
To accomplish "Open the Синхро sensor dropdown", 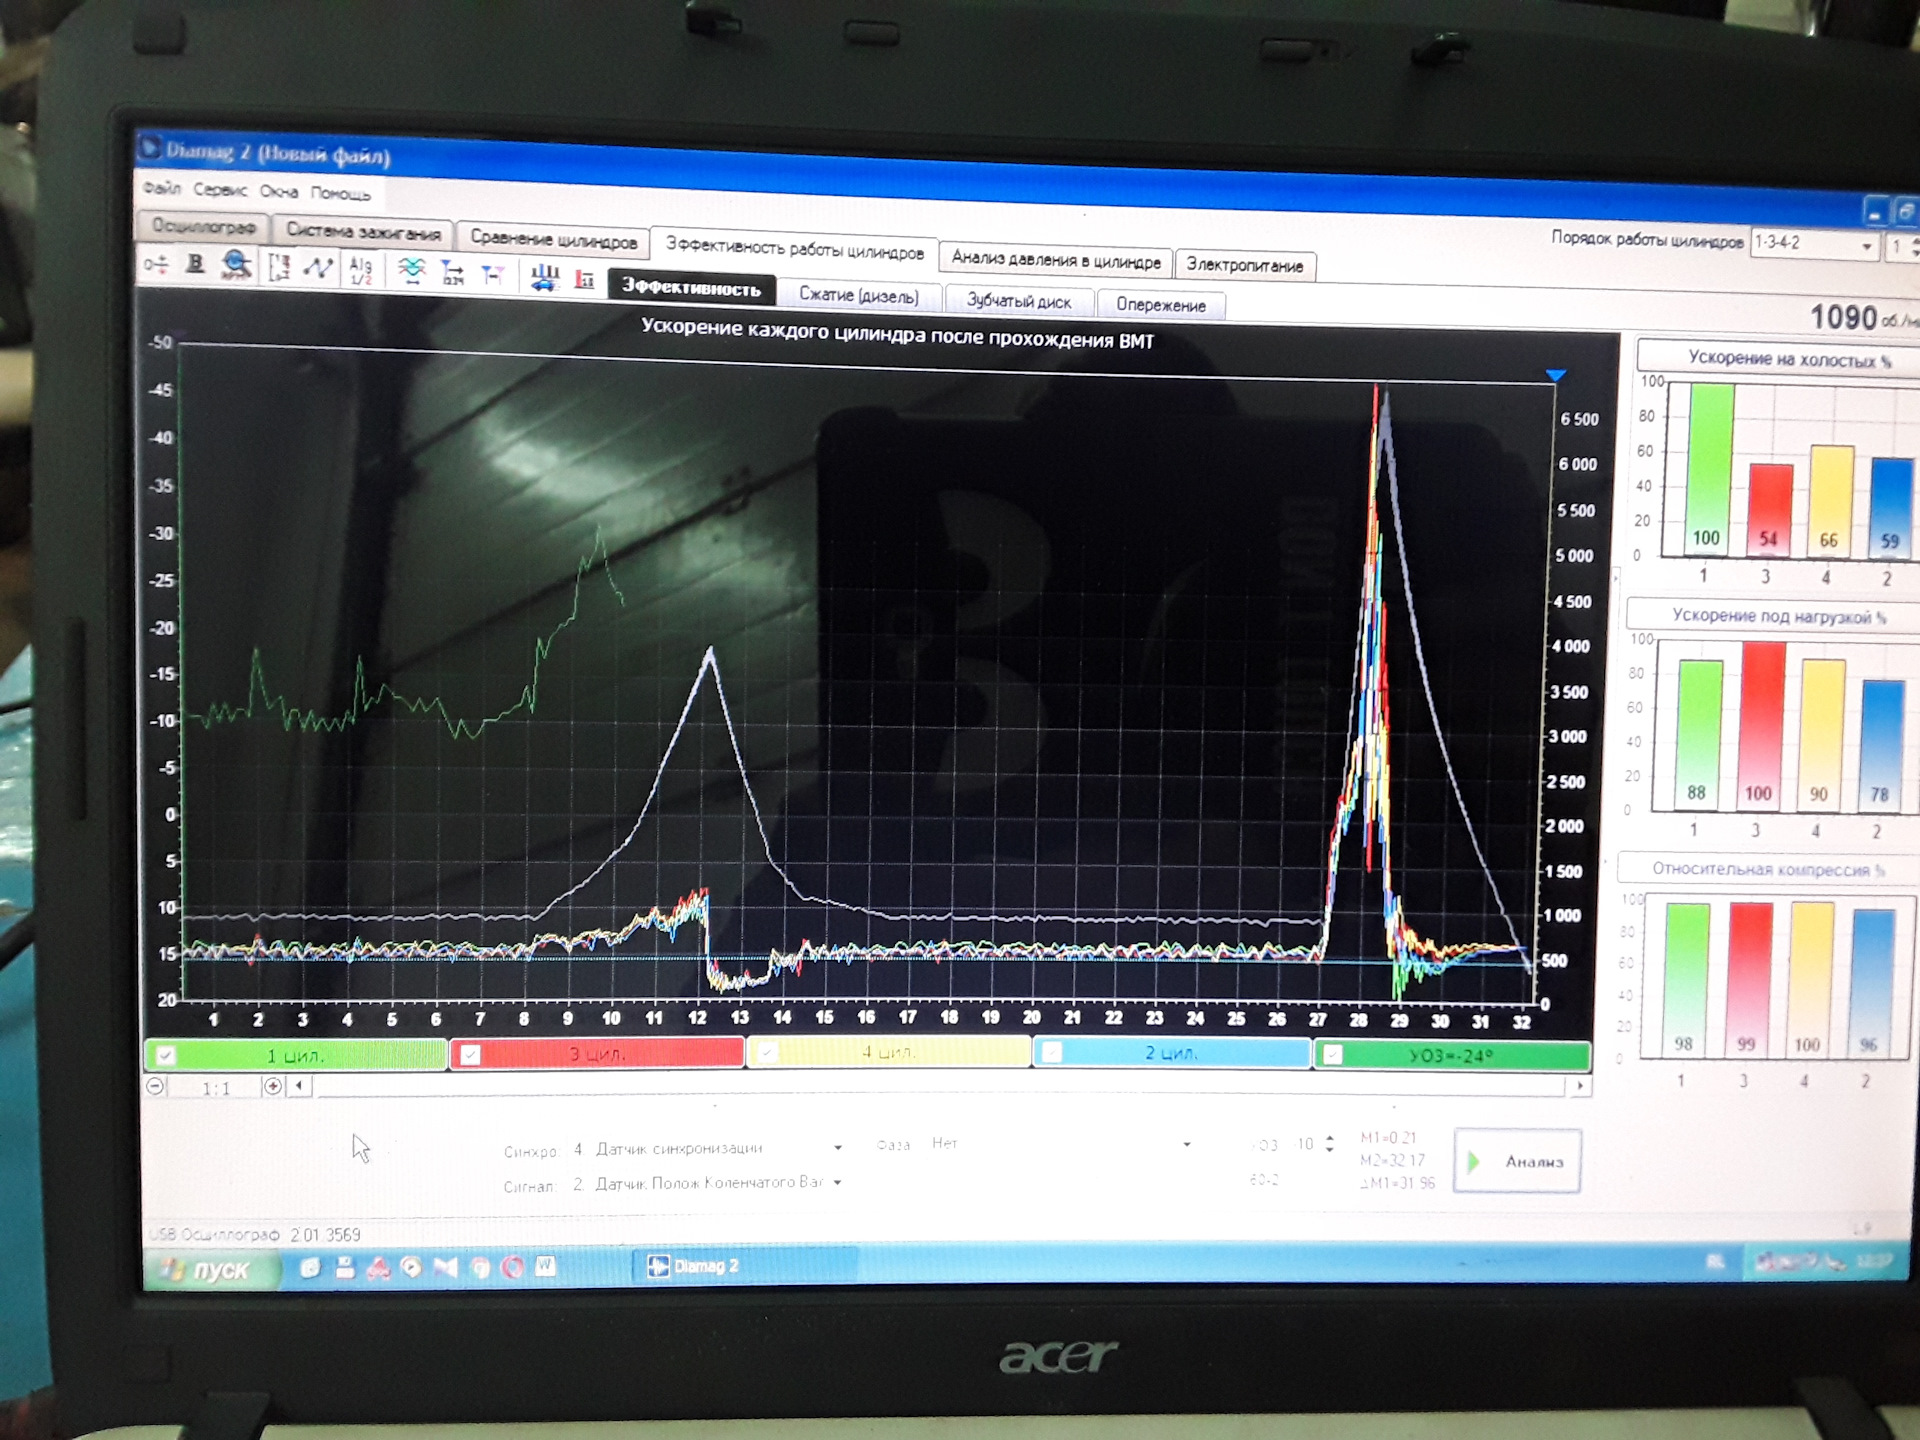I will tap(838, 1147).
